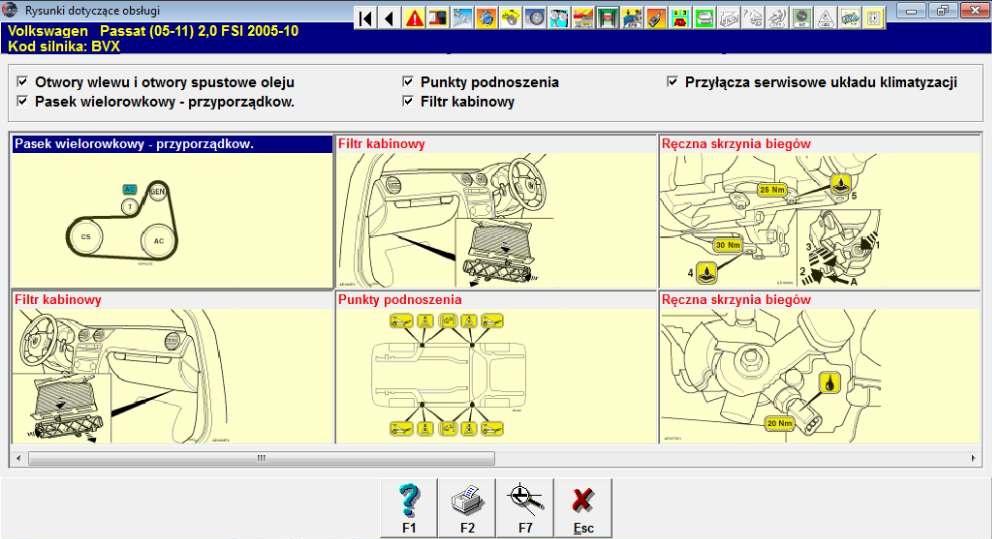The width and height of the screenshot is (992, 539).
Task: Toggle Przyłącza serwisowe układu klimatyzacji checkbox
Action: pyautogui.click(x=673, y=82)
